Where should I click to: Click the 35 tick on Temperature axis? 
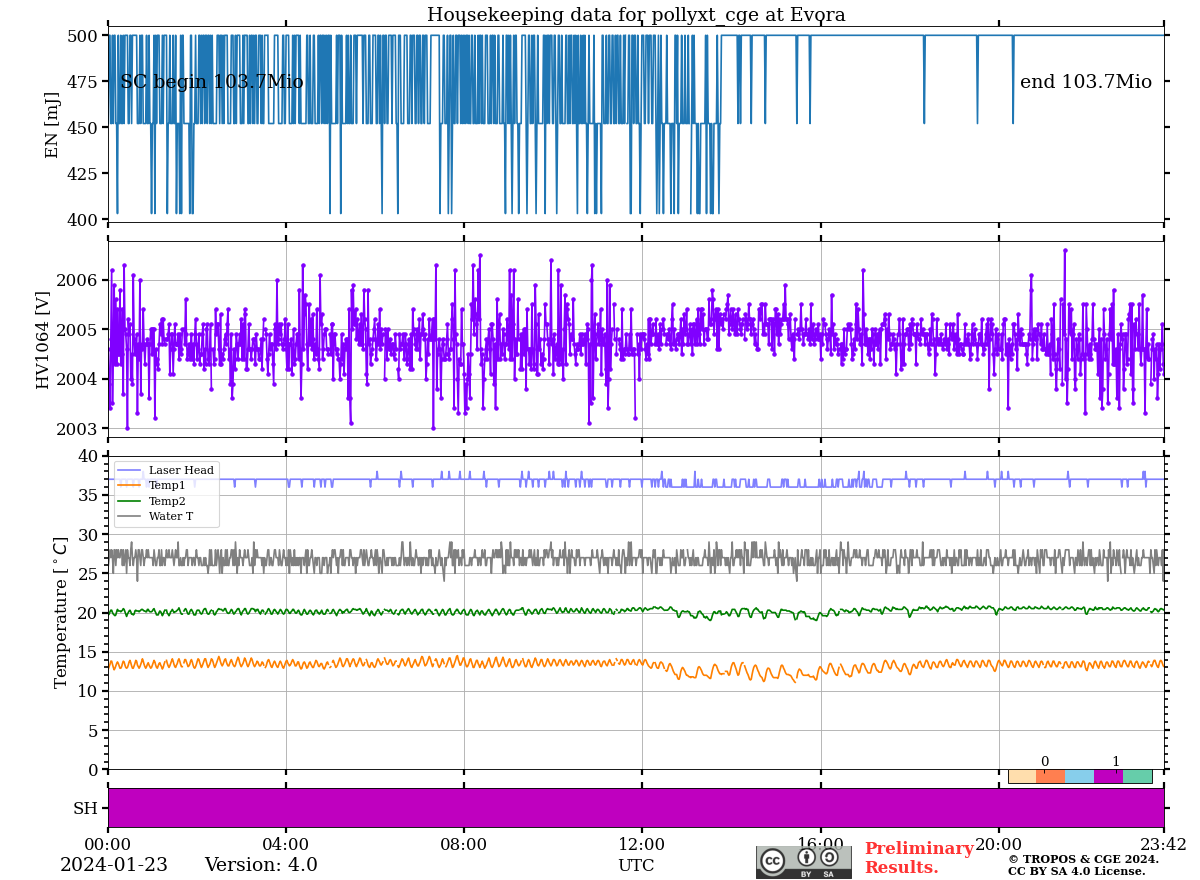(88, 496)
